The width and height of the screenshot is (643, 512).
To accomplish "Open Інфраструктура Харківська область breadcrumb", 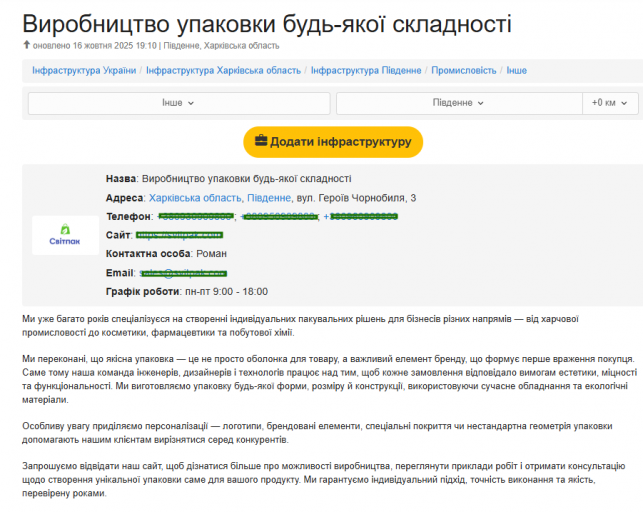I will [x=223, y=71].
